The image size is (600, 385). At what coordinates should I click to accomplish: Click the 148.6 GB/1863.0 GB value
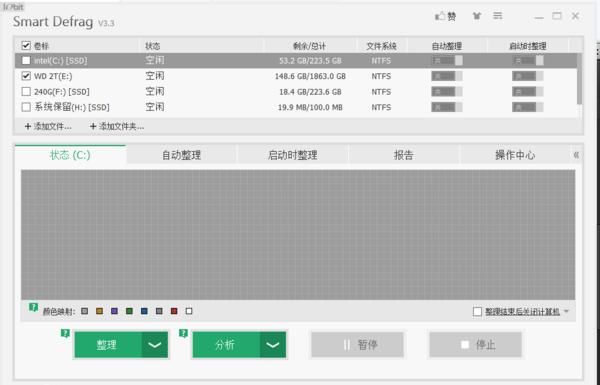tap(310, 76)
